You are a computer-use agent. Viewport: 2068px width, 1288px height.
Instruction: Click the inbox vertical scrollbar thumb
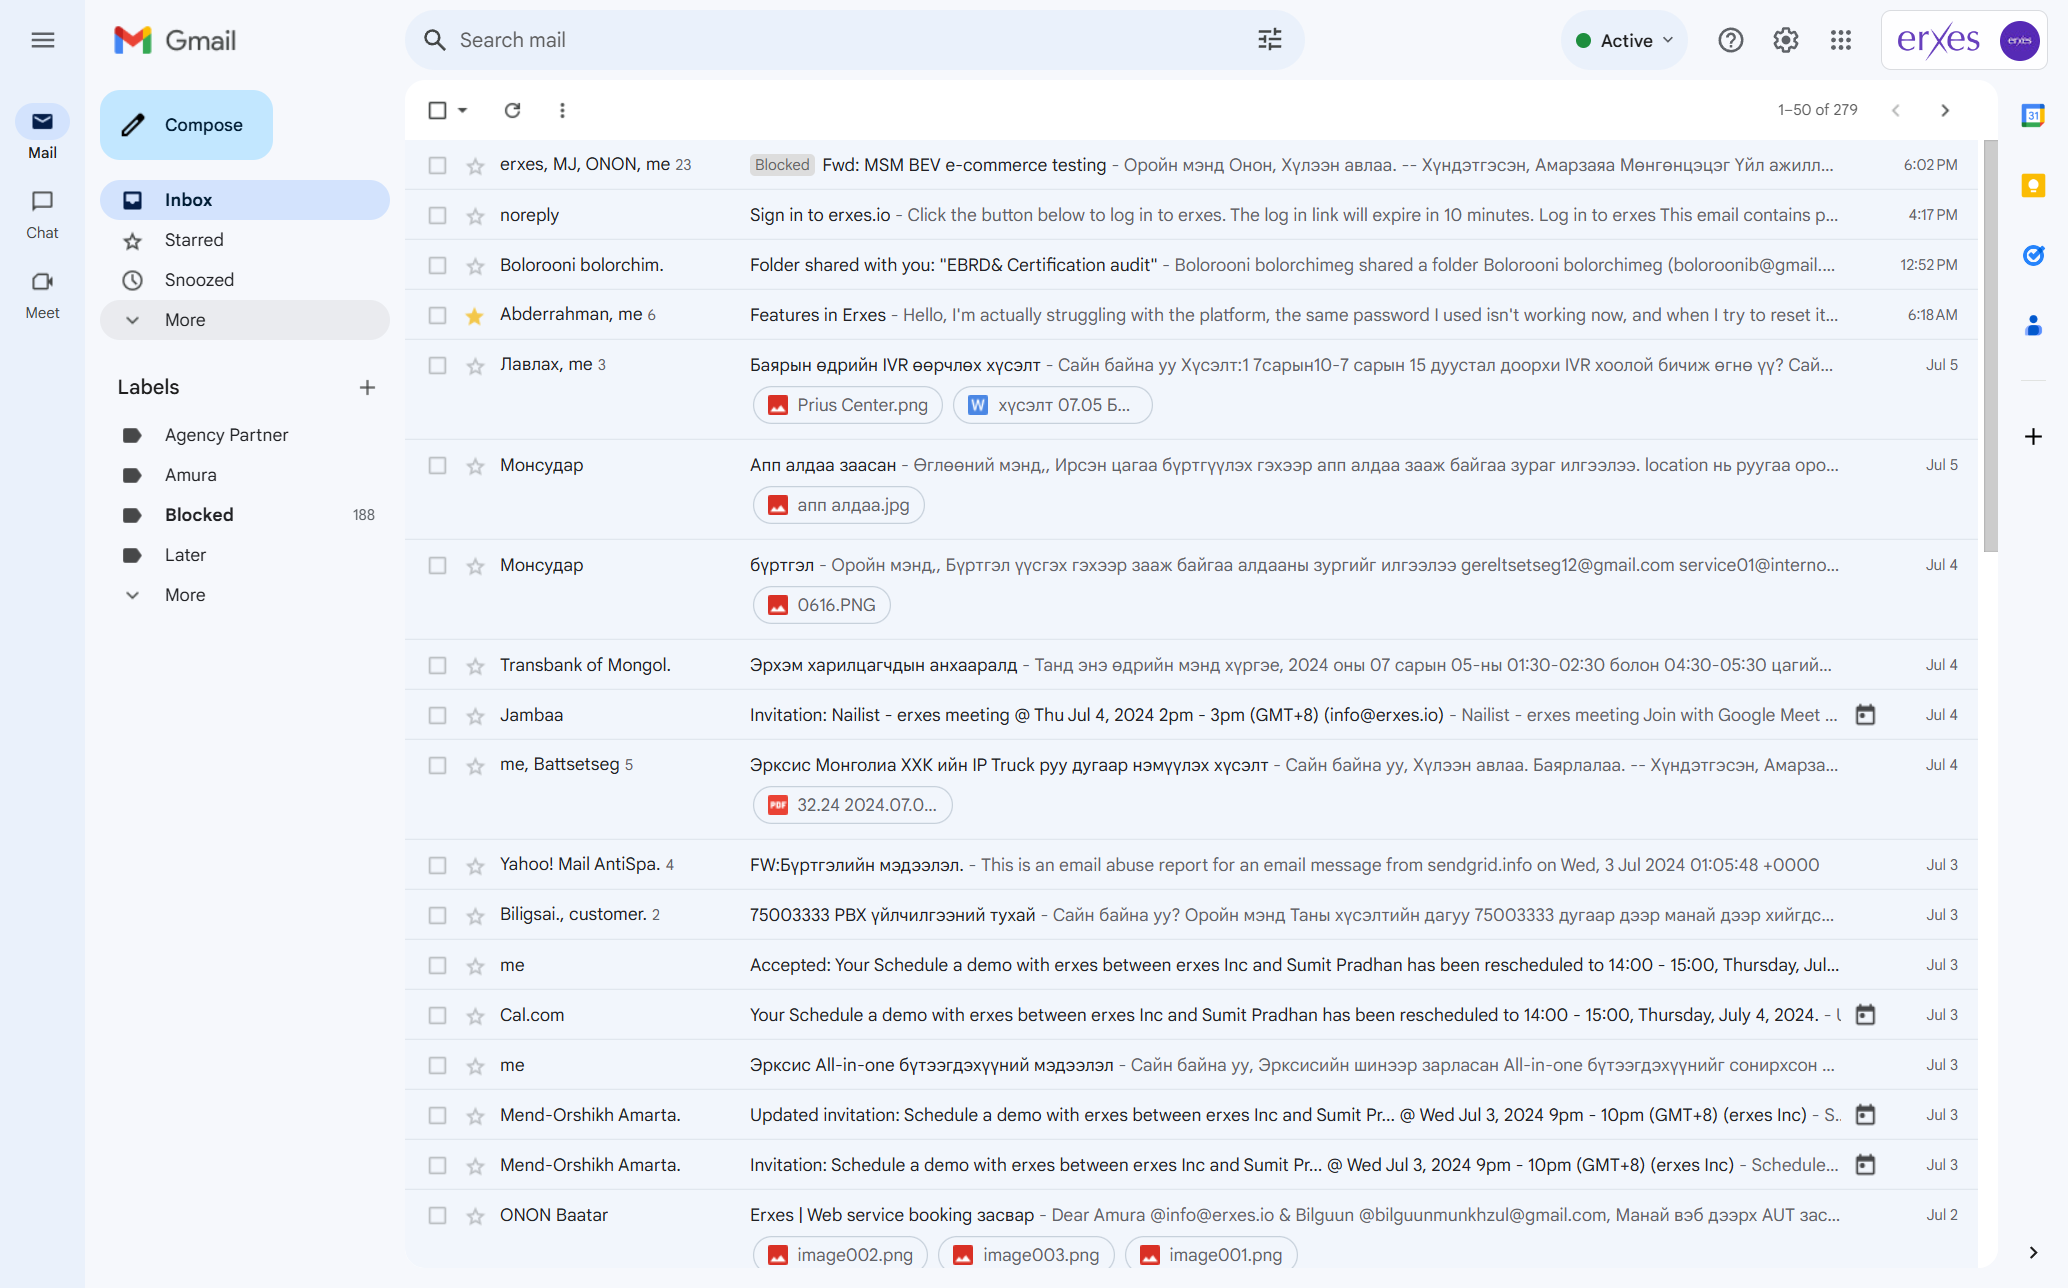[1990, 346]
